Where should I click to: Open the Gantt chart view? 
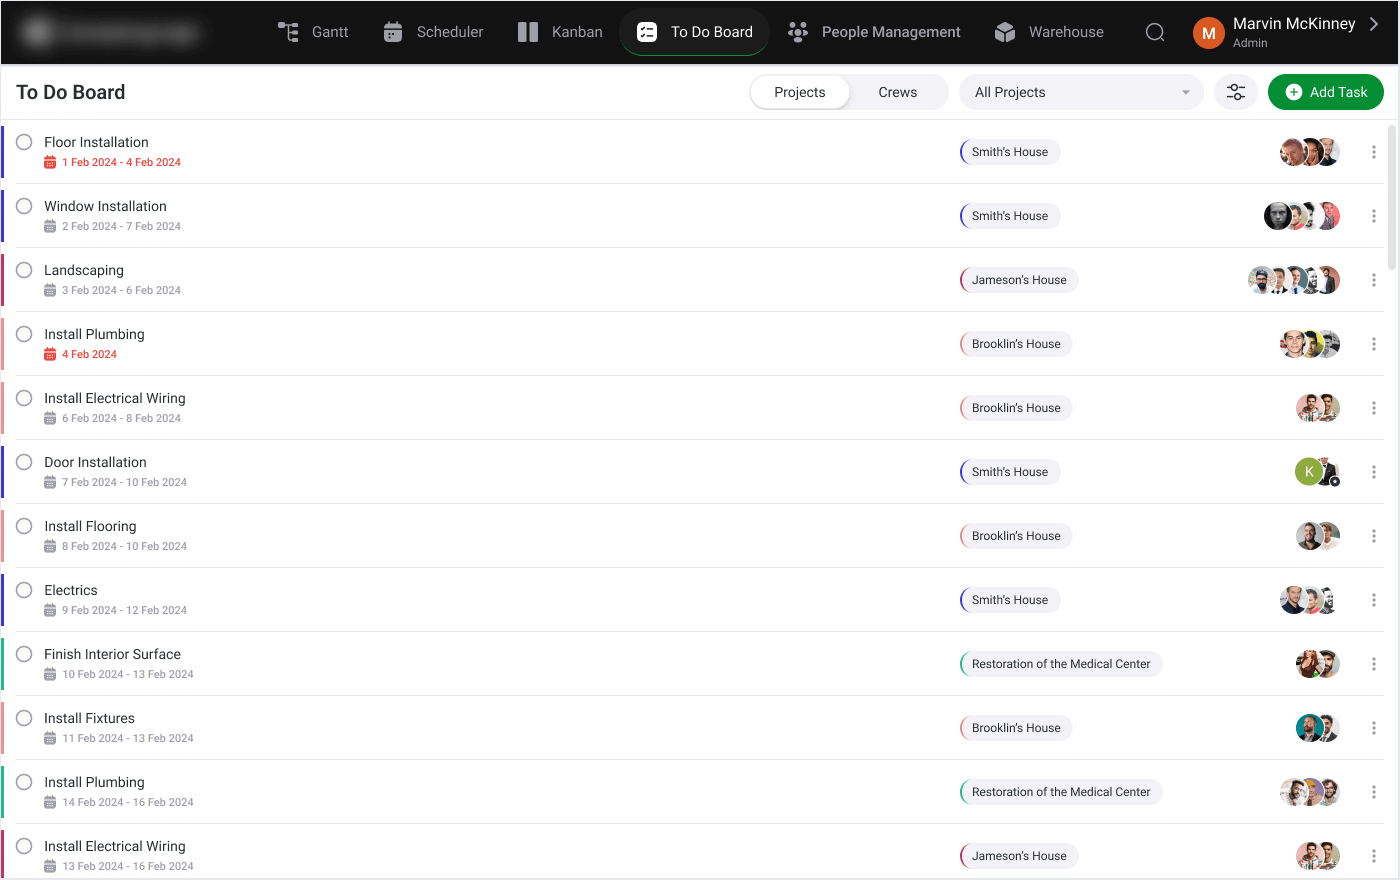tap(313, 32)
